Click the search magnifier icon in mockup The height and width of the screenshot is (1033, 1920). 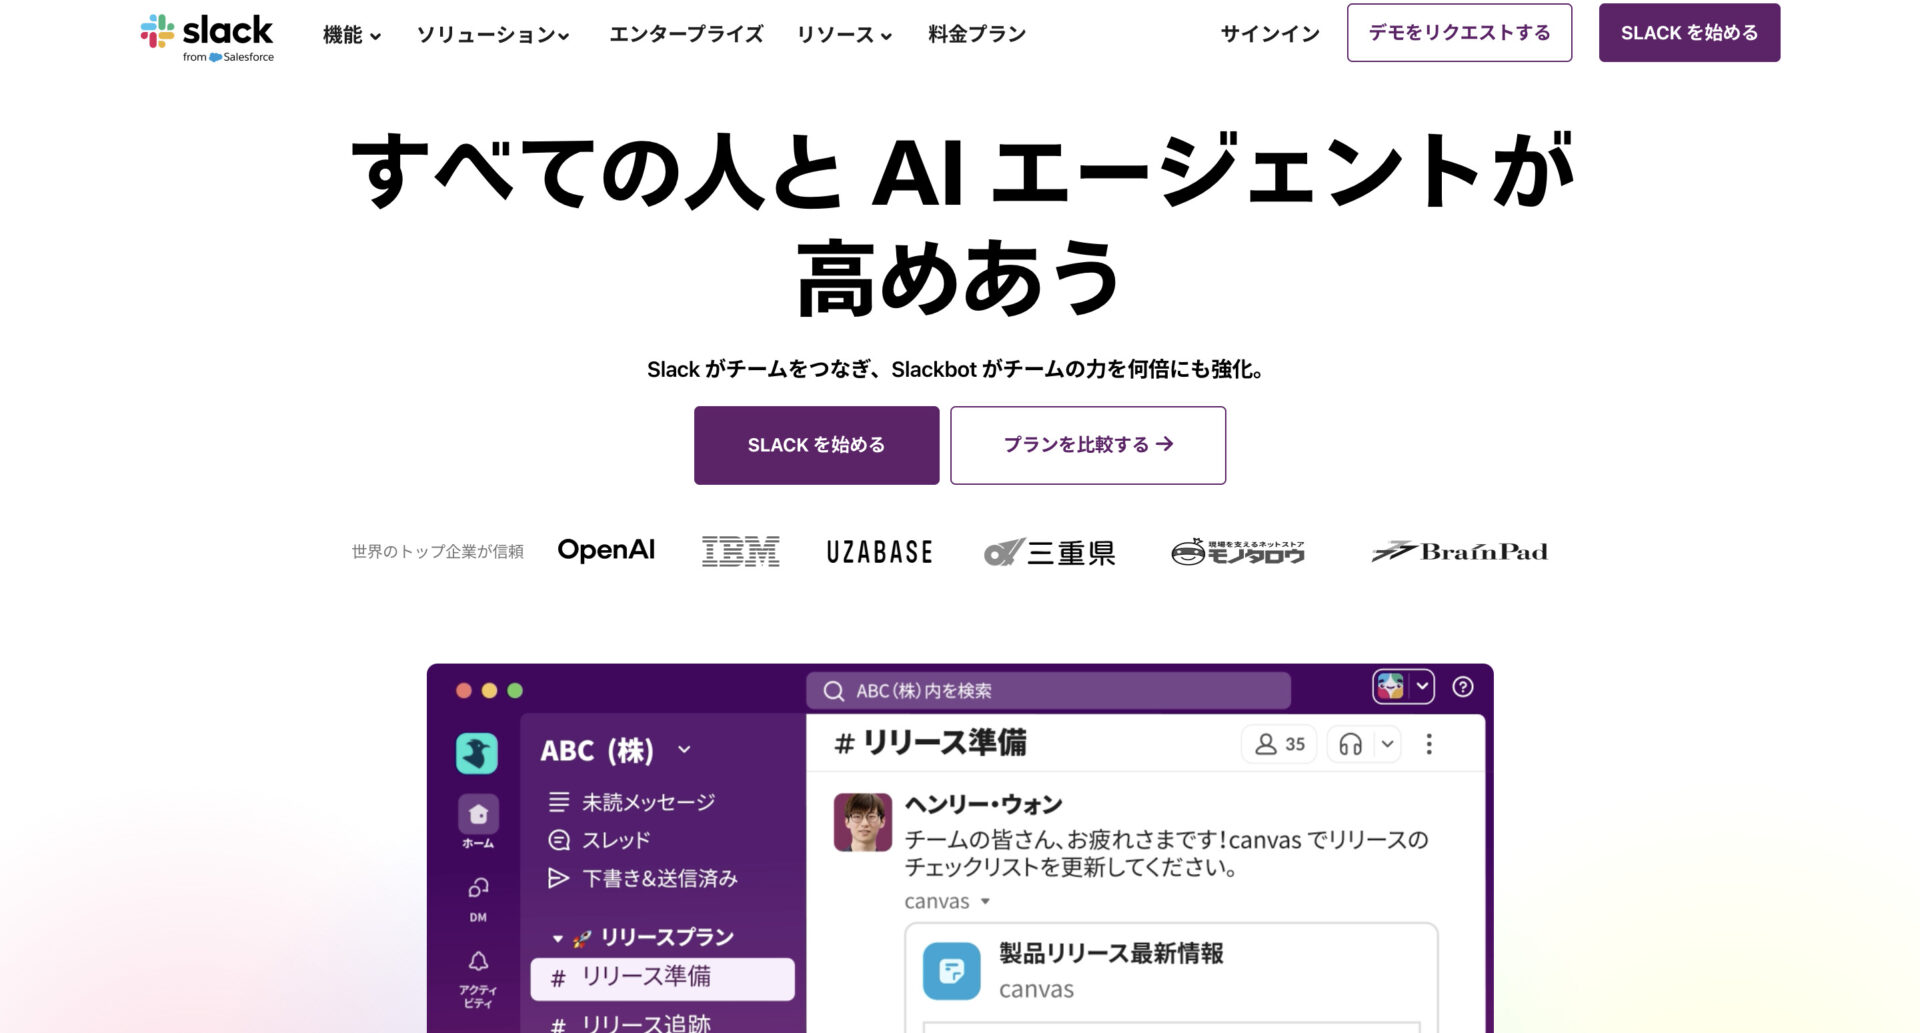pyautogui.click(x=833, y=691)
